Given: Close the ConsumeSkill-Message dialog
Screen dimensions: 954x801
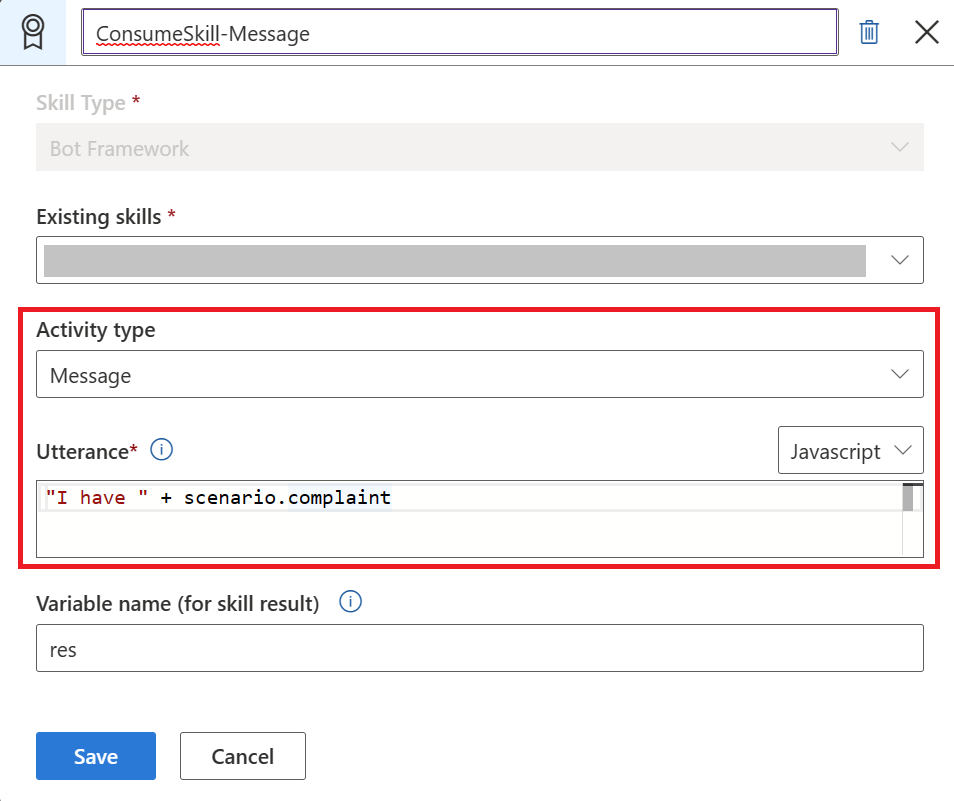Looking at the screenshot, I should coord(926,31).
